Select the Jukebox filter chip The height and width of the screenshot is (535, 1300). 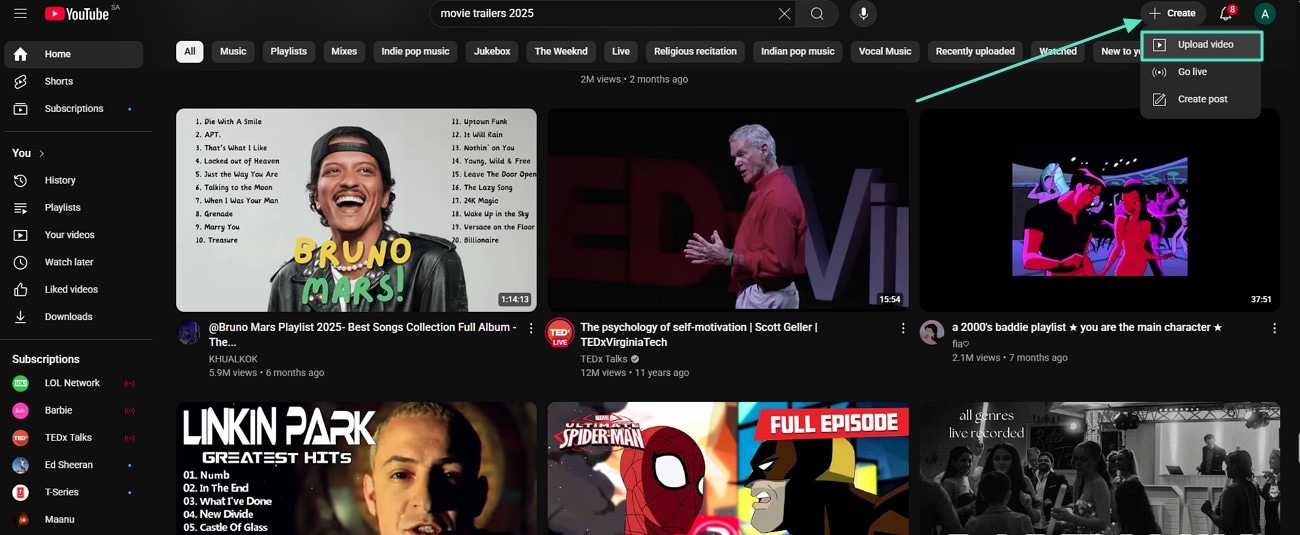(x=492, y=51)
